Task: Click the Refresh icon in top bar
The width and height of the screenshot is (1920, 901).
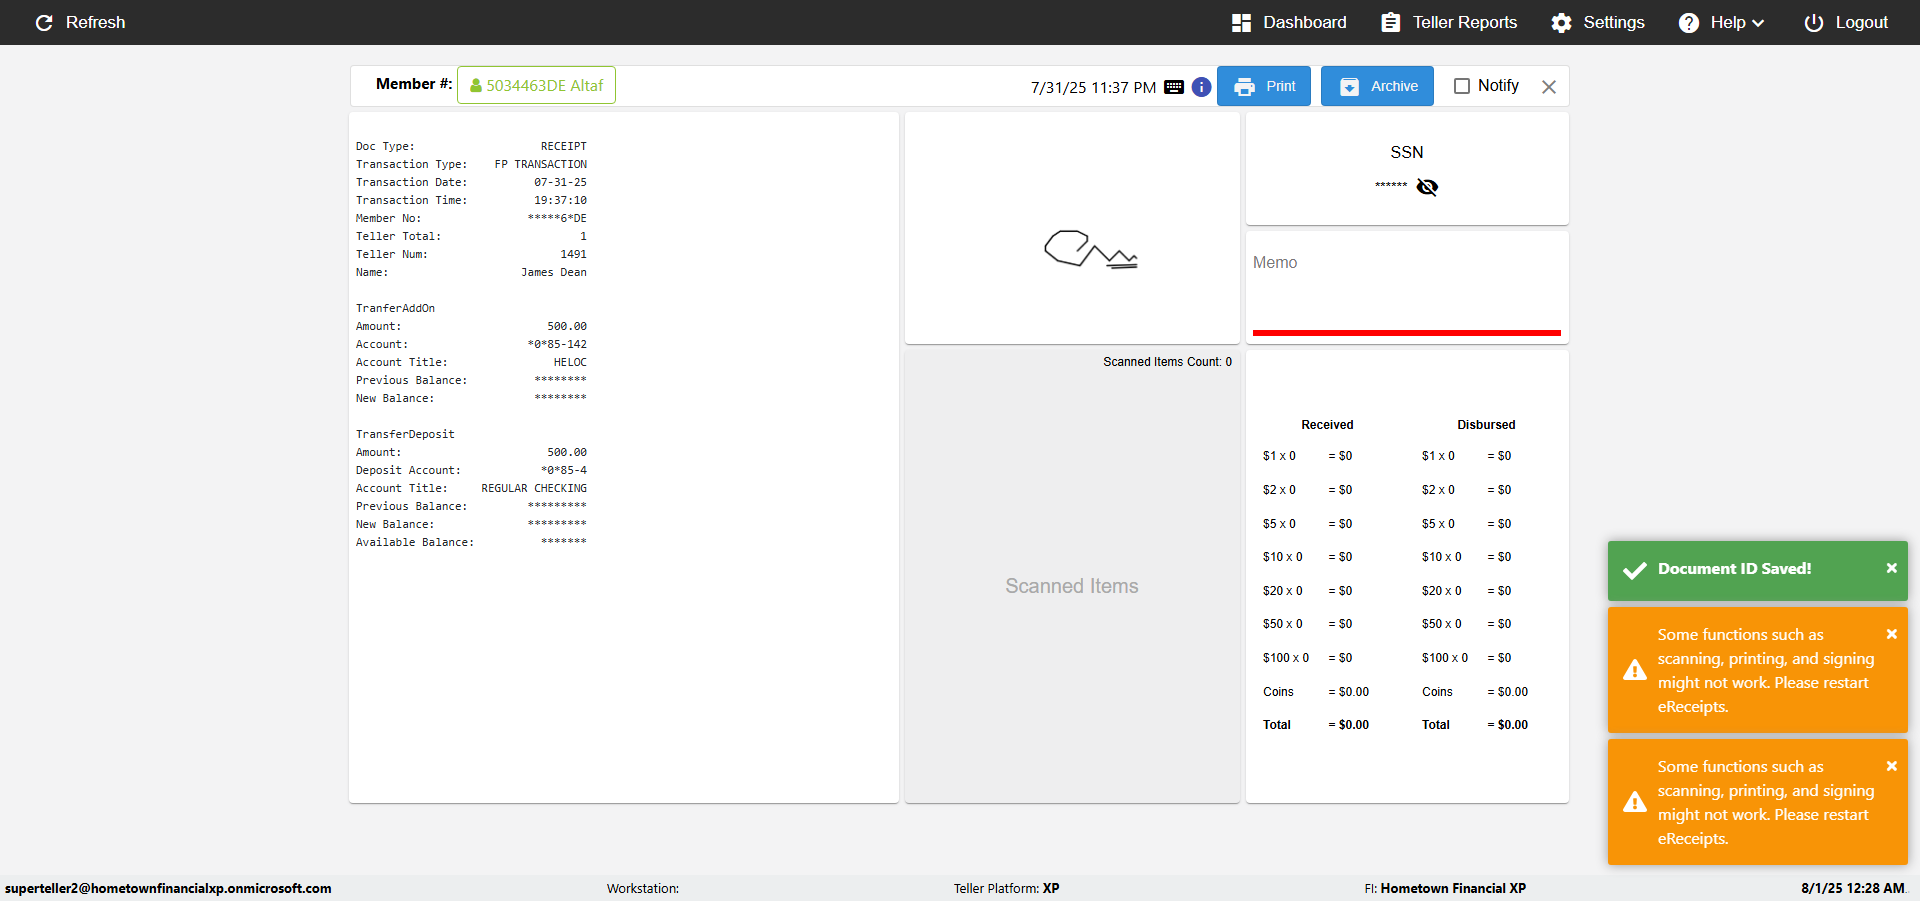Action: point(44,22)
